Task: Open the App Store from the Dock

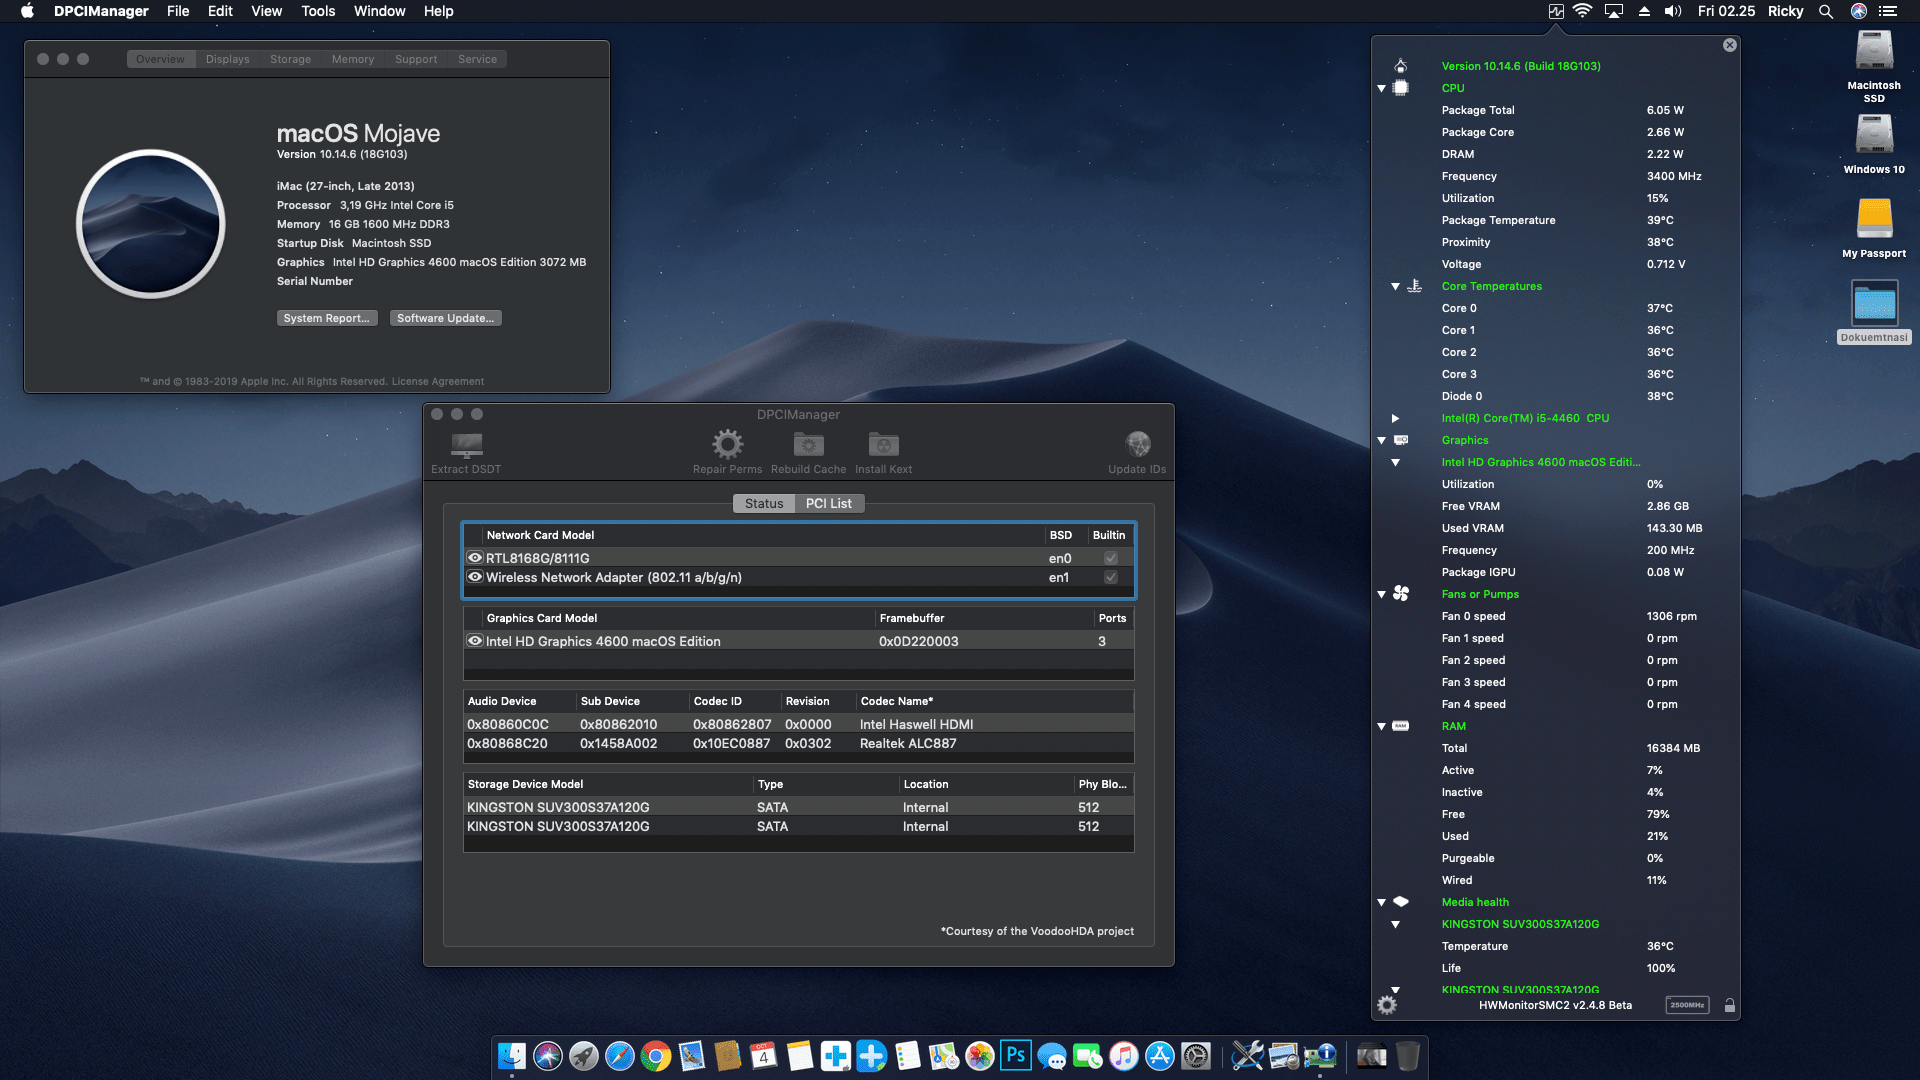Action: pos(1160,1055)
